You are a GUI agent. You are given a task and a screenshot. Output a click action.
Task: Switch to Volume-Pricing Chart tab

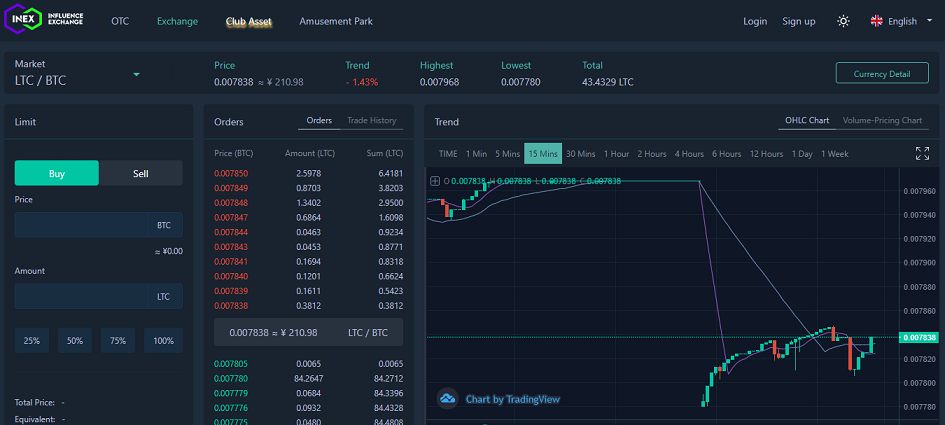click(882, 120)
